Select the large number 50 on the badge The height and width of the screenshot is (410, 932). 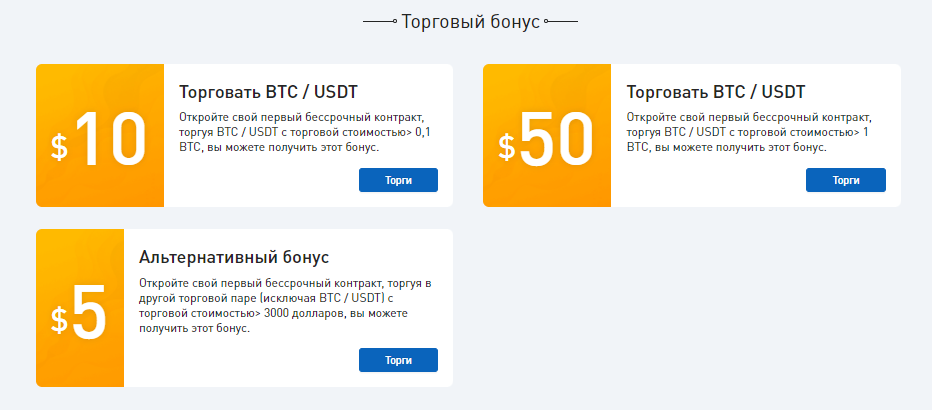point(557,140)
